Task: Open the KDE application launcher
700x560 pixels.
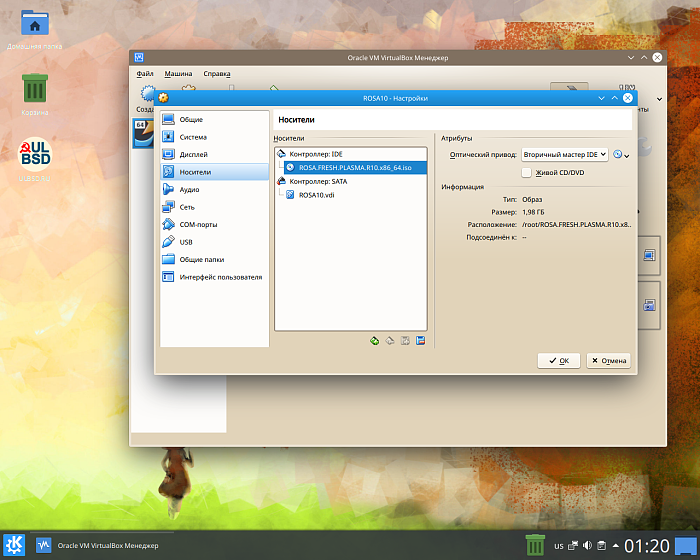Action: [x=14, y=545]
